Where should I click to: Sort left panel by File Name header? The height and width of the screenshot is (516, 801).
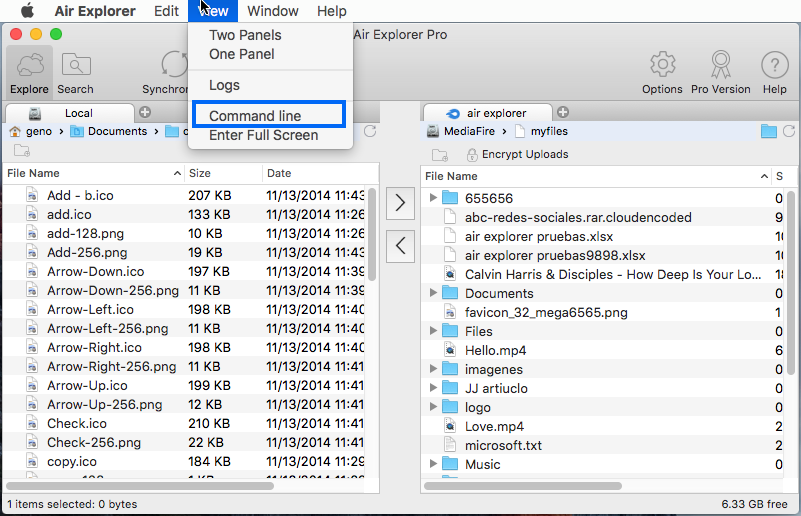pos(94,174)
